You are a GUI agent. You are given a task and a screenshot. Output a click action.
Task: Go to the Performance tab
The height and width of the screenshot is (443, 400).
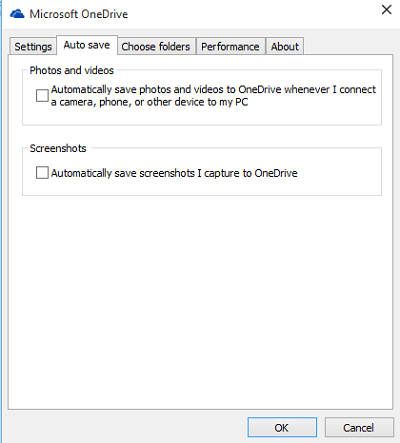[230, 46]
